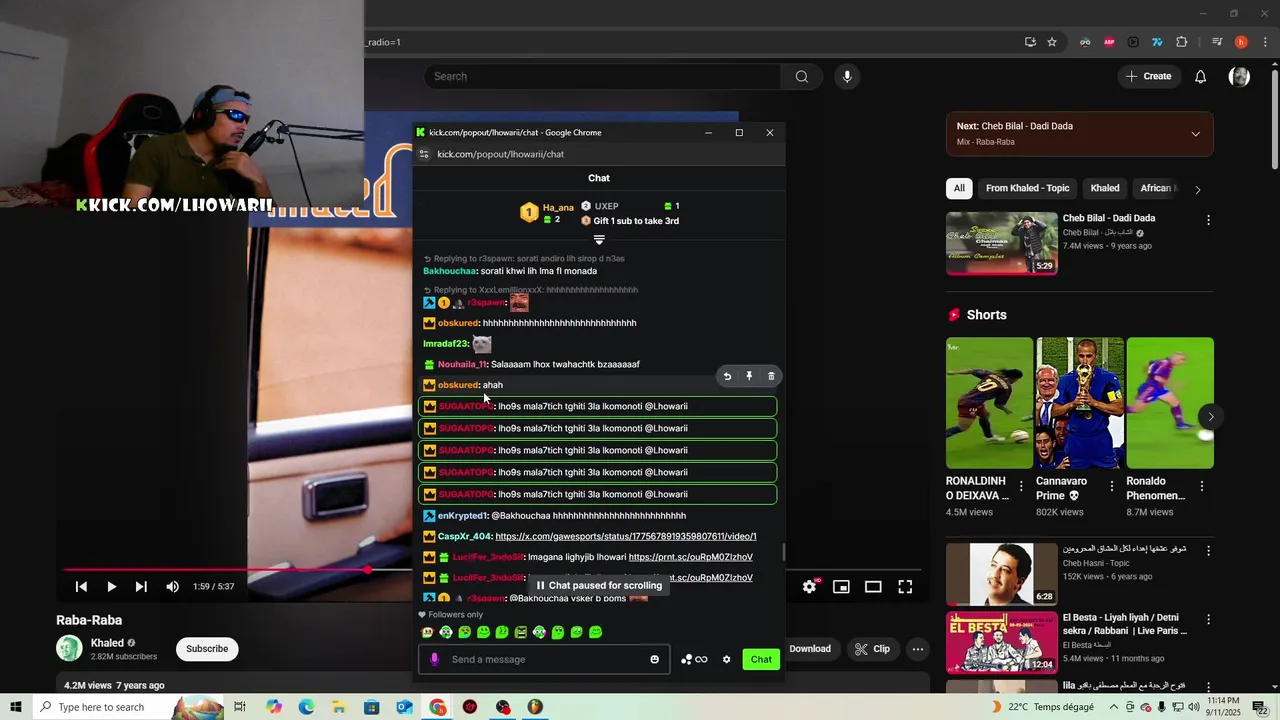Open Kick chat settings gear
Screen dimensions: 1280x720
(x=727, y=660)
